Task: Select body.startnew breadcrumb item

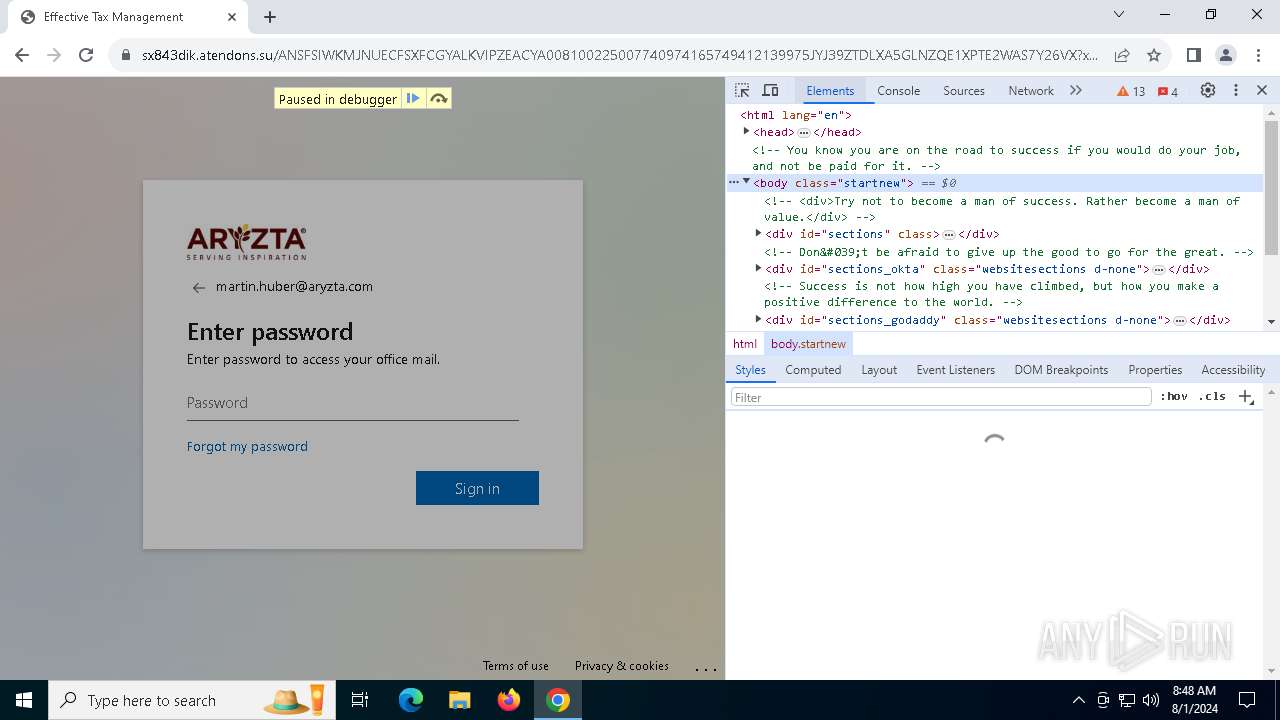Action: [x=808, y=343]
